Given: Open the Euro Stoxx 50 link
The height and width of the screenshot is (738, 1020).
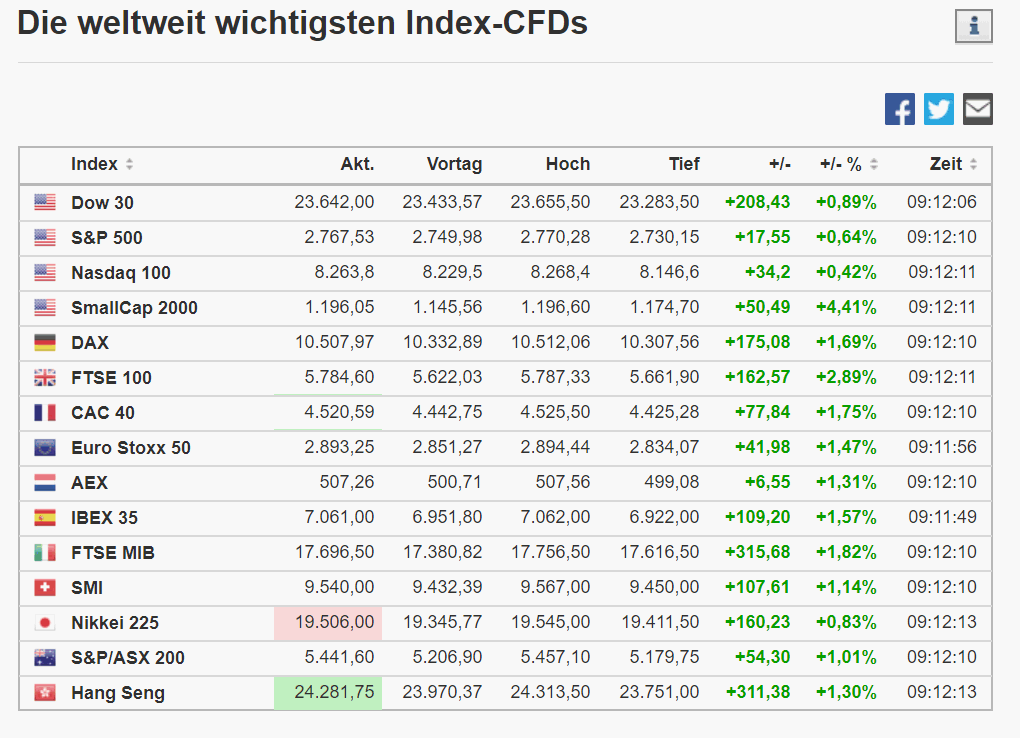Looking at the screenshot, I should [130, 447].
